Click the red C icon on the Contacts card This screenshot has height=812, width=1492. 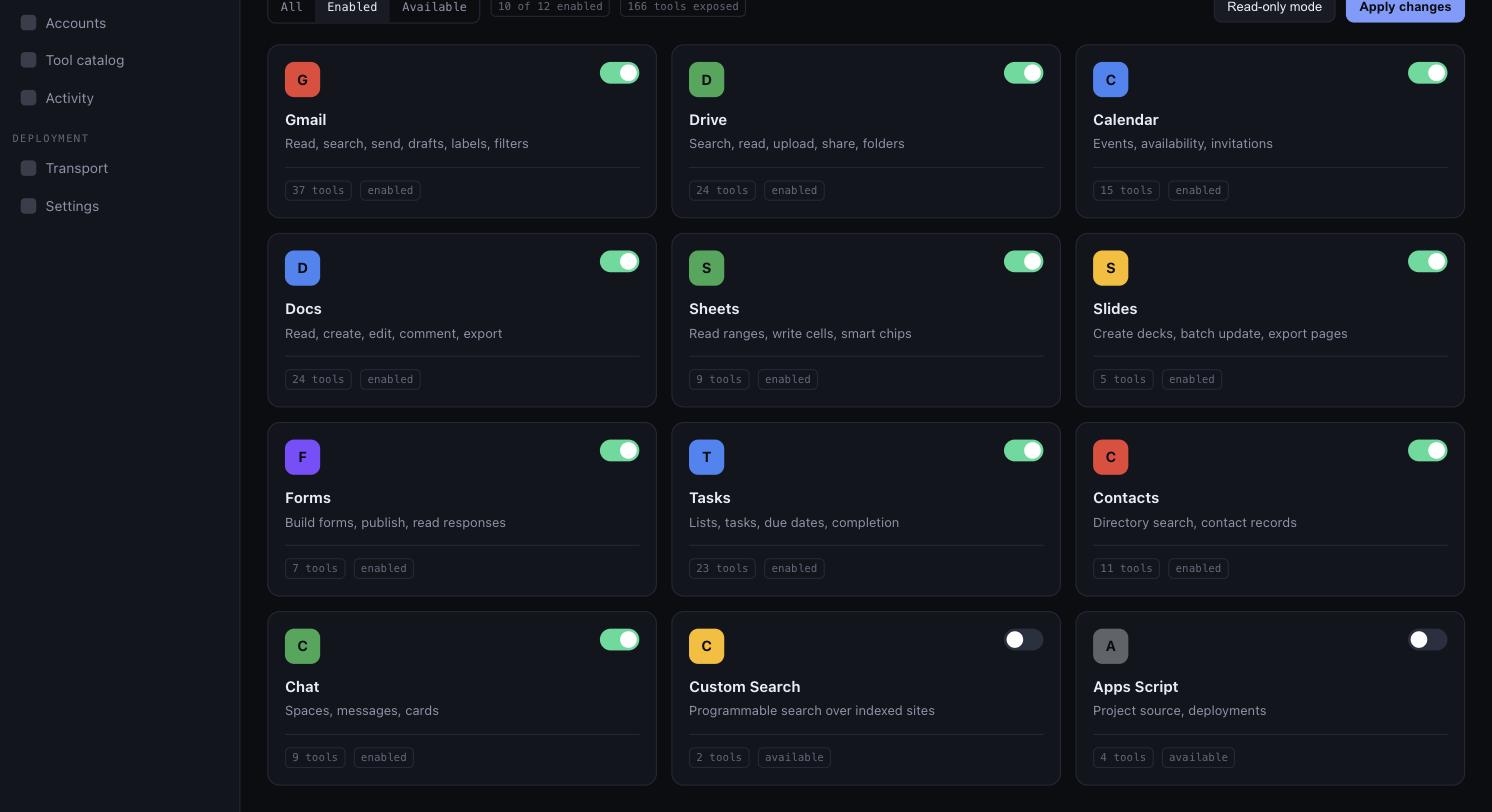point(1110,457)
